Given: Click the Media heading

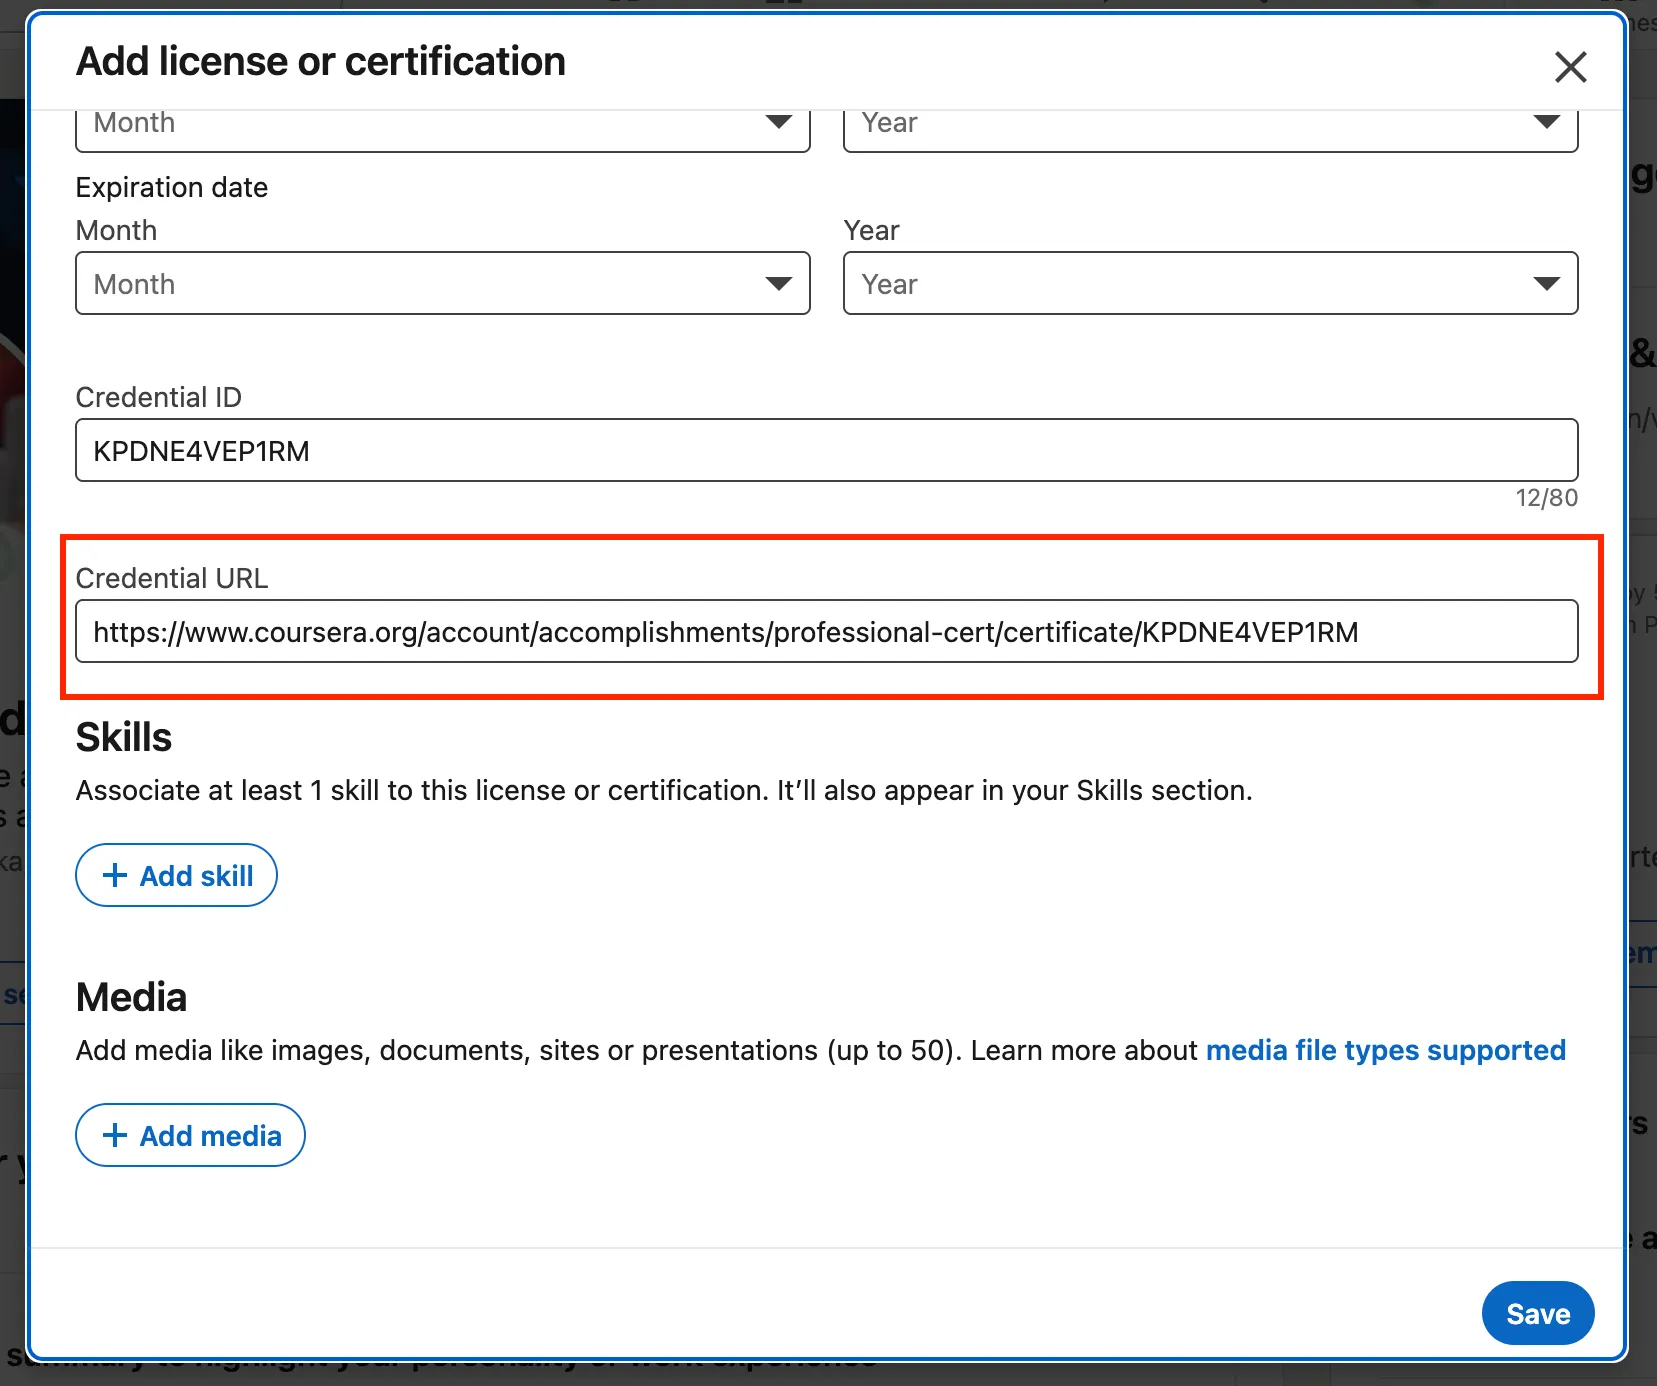Looking at the screenshot, I should [132, 997].
